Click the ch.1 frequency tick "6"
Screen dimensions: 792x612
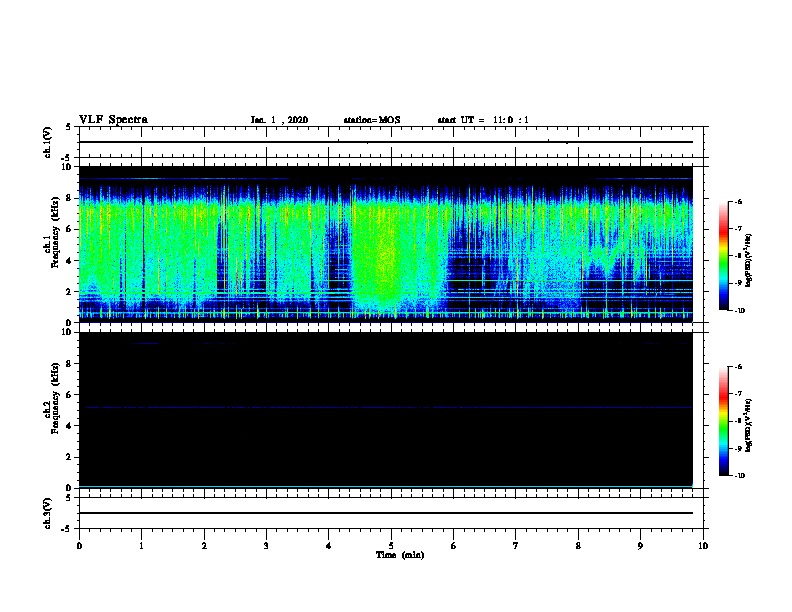click(x=69, y=229)
